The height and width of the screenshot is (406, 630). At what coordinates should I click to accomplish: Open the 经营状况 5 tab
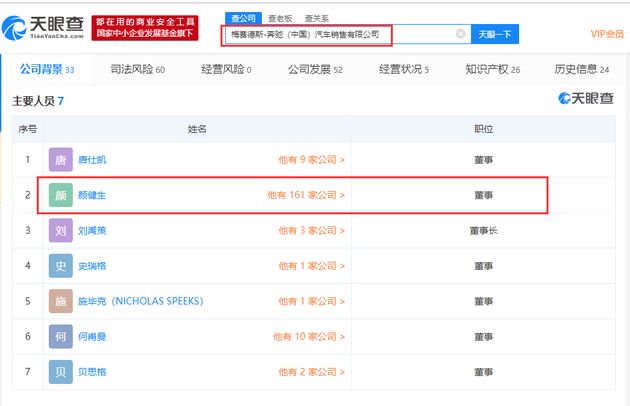point(404,69)
